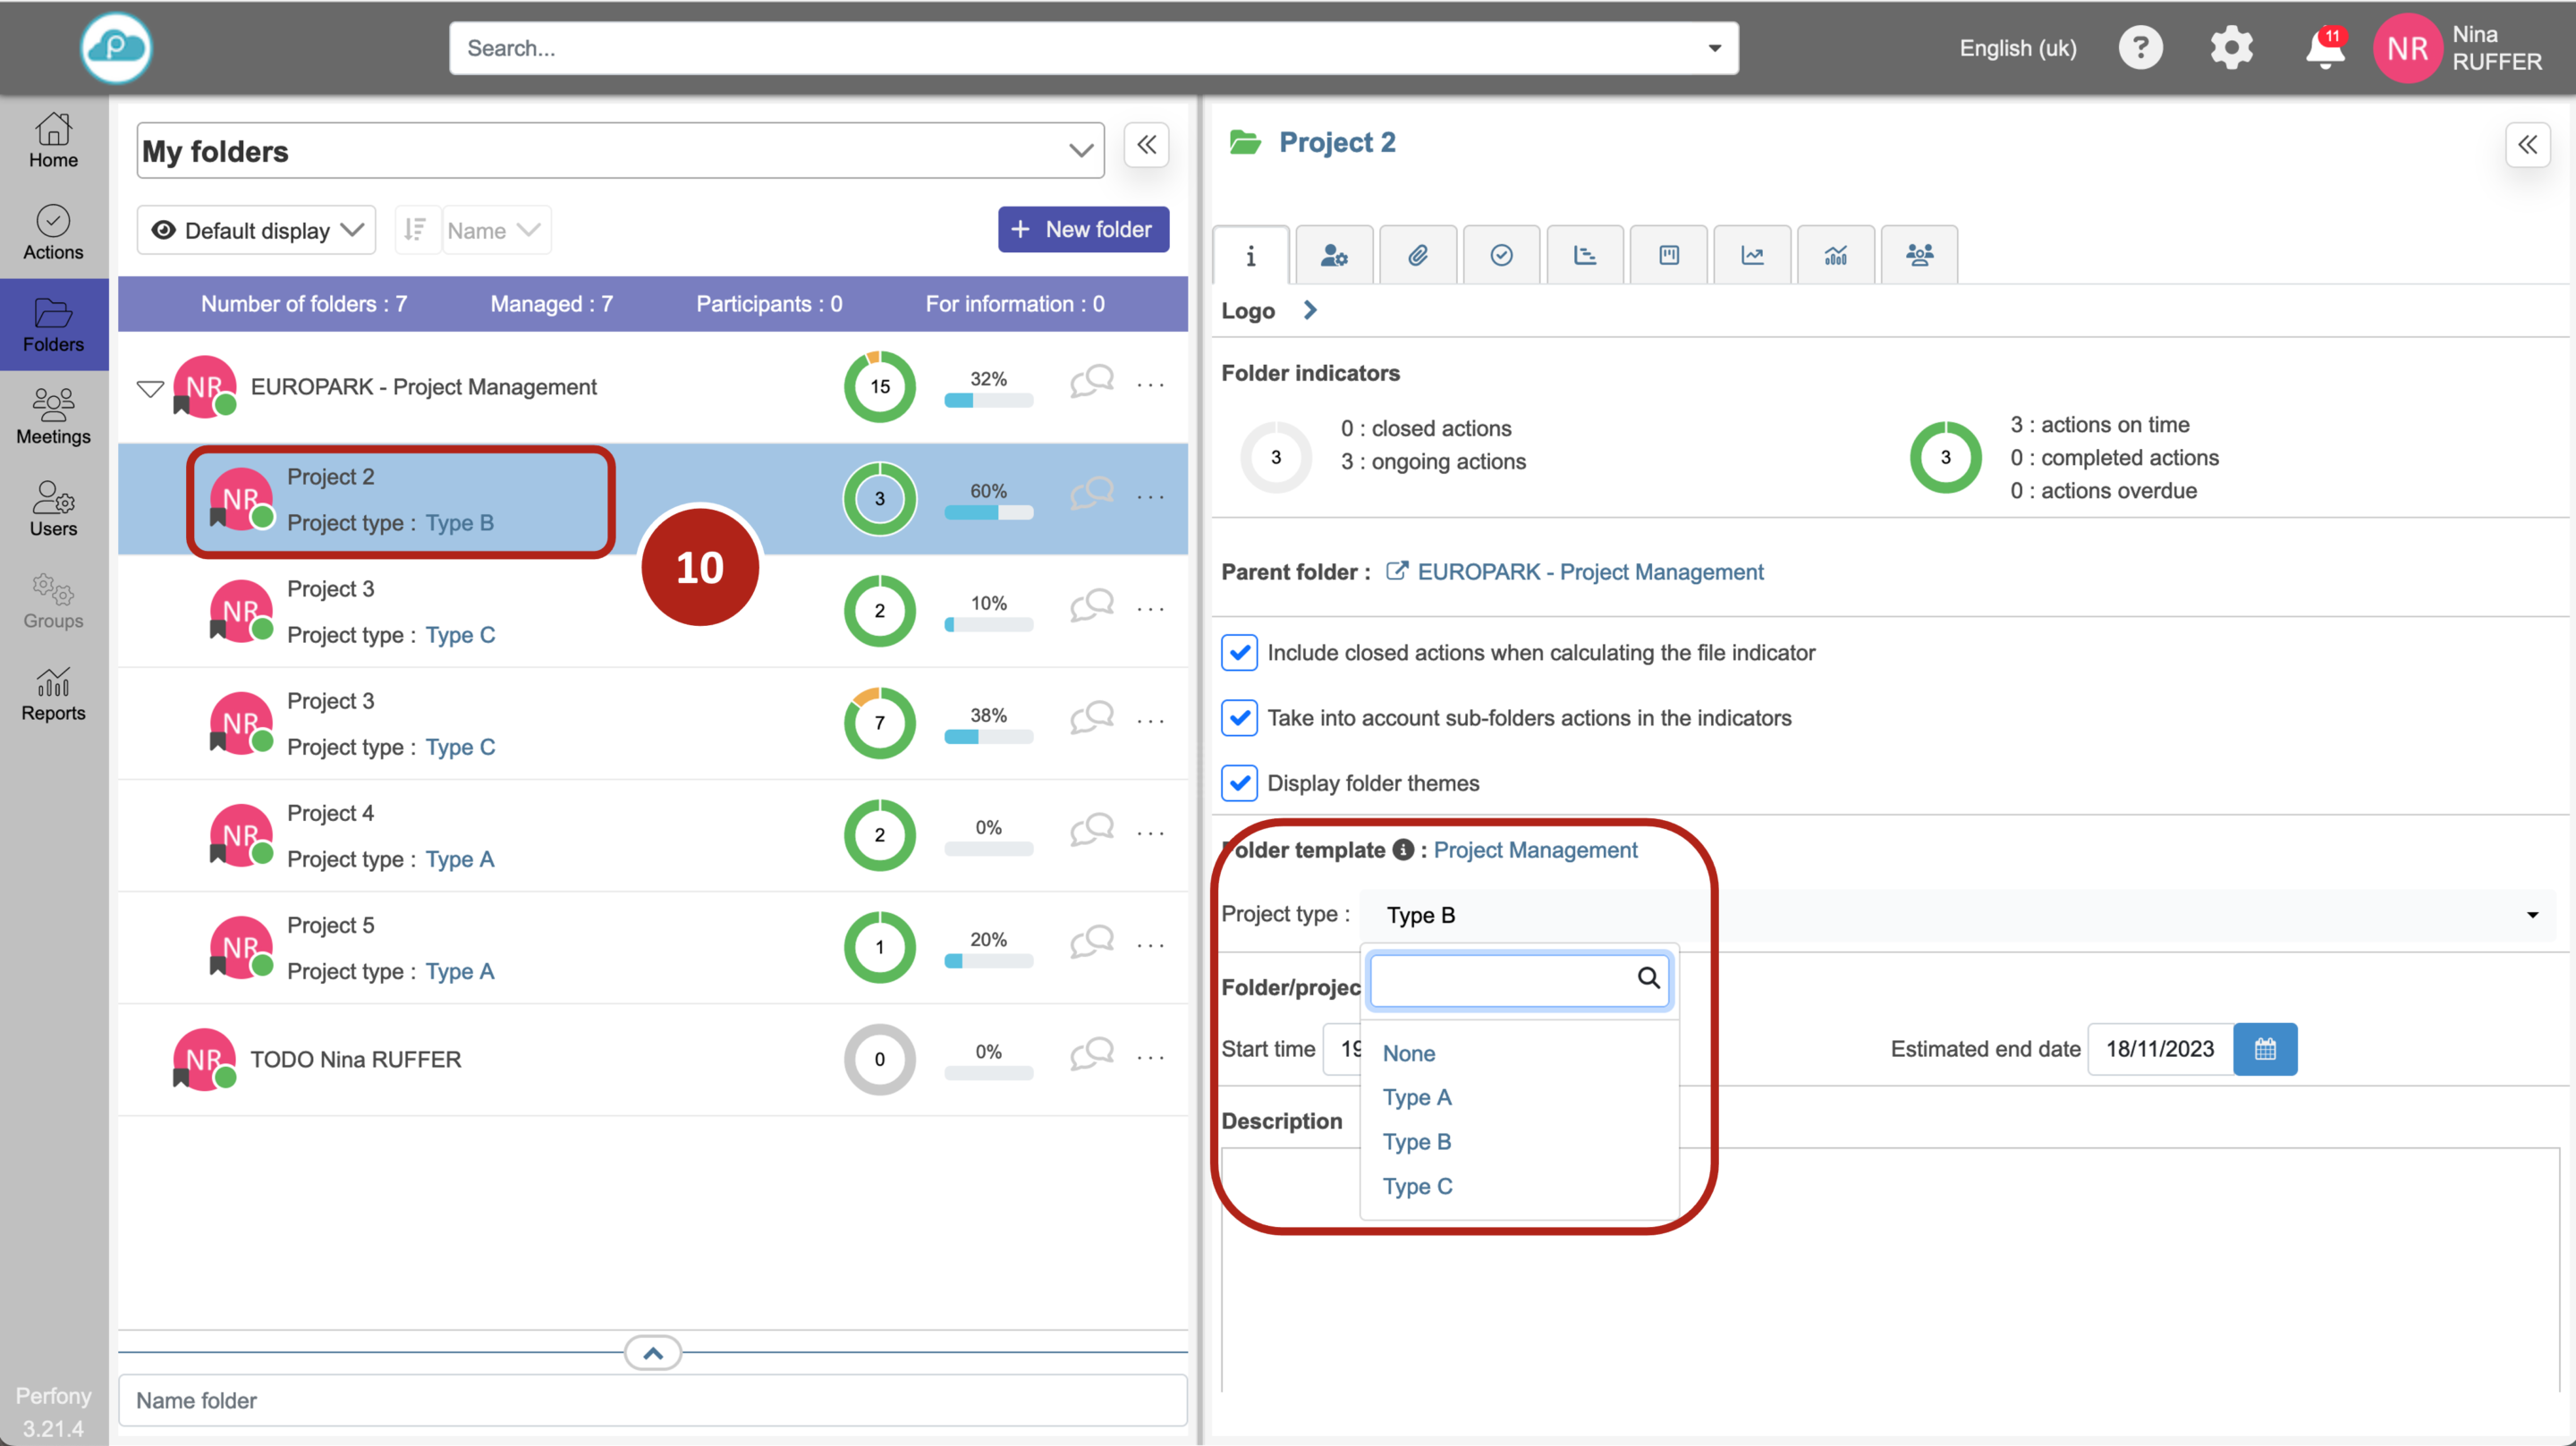This screenshot has width=2576, height=1446.
Task: Open the Gantt chart tab icon
Action: tap(1584, 256)
